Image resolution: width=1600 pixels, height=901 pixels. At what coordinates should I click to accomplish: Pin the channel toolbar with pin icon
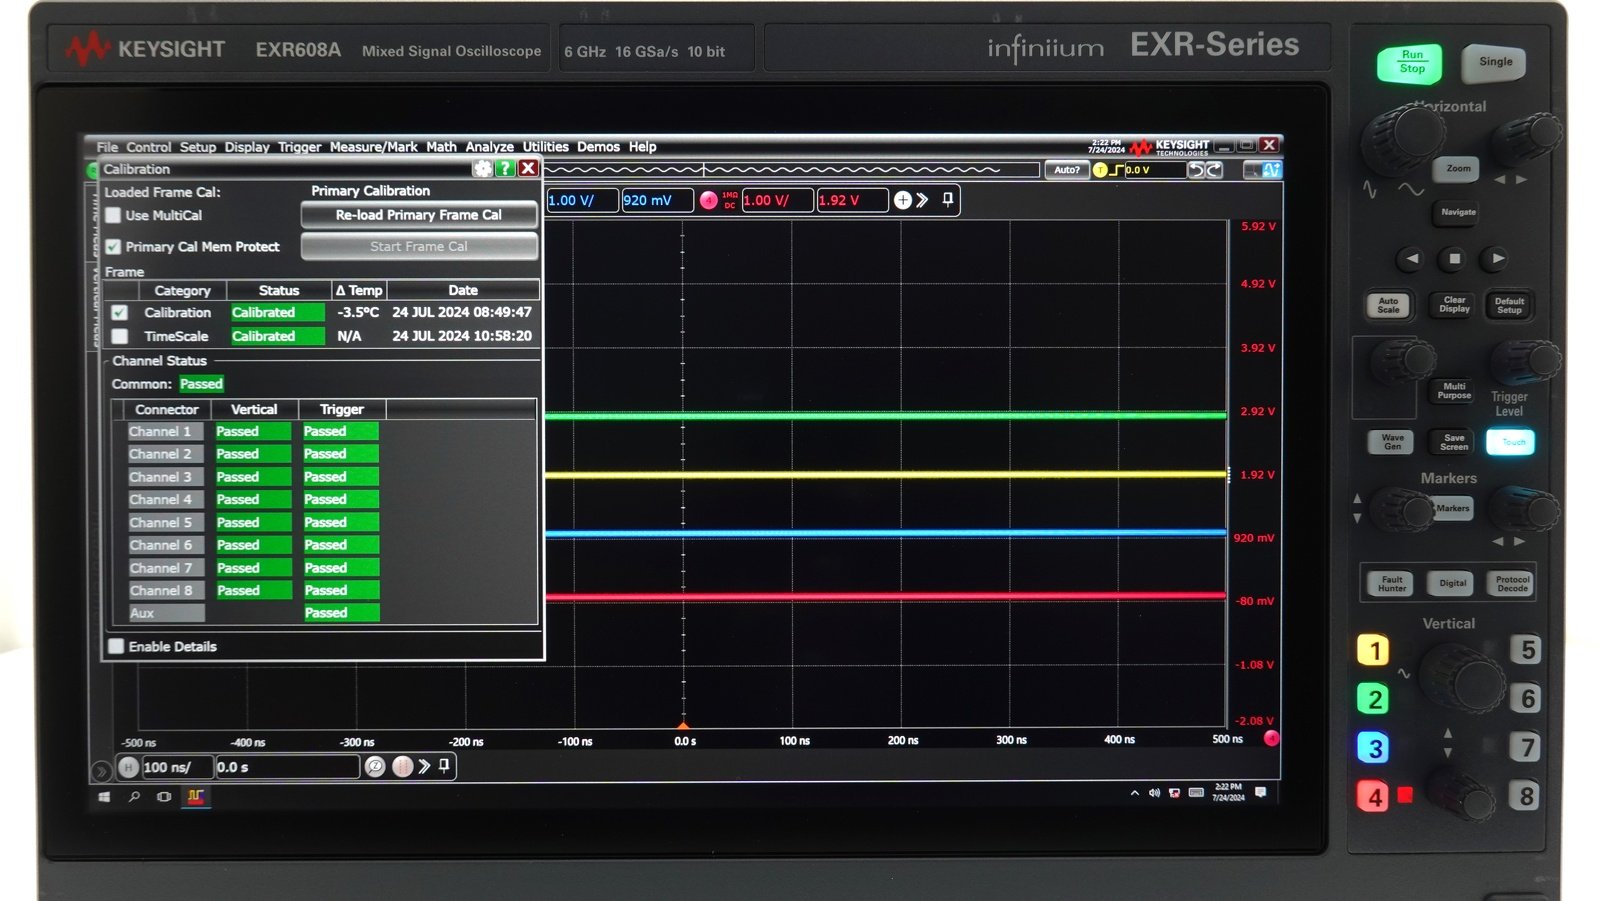coord(948,199)
